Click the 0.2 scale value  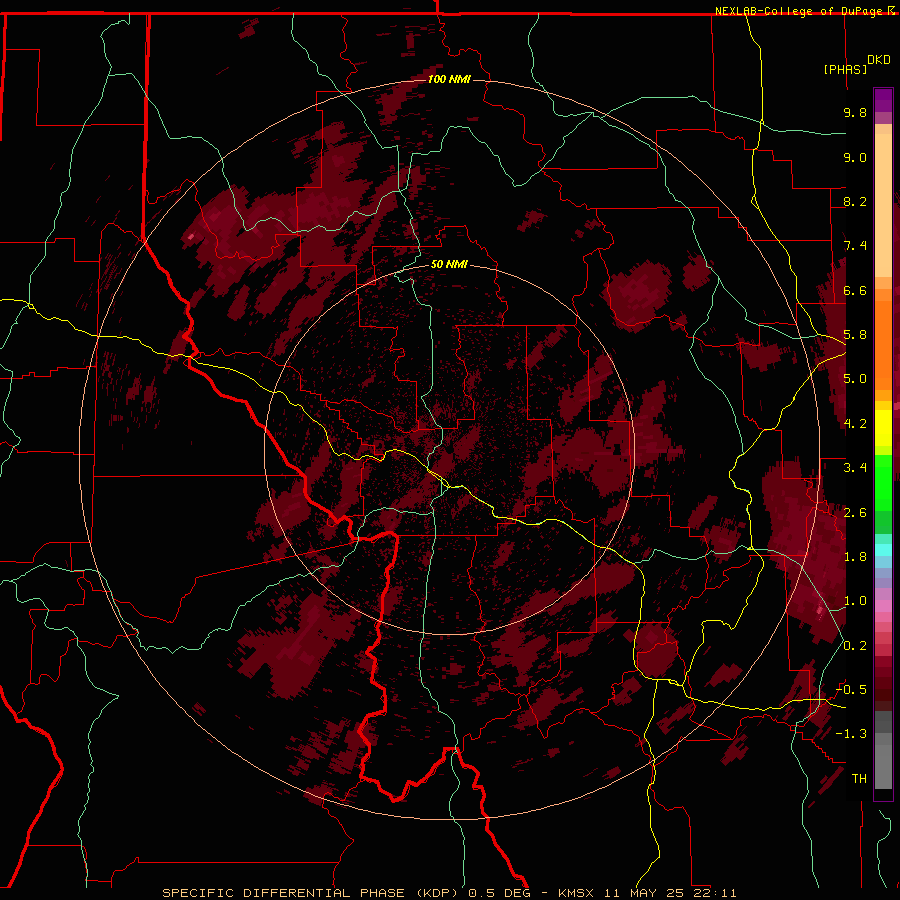point(855,646)
